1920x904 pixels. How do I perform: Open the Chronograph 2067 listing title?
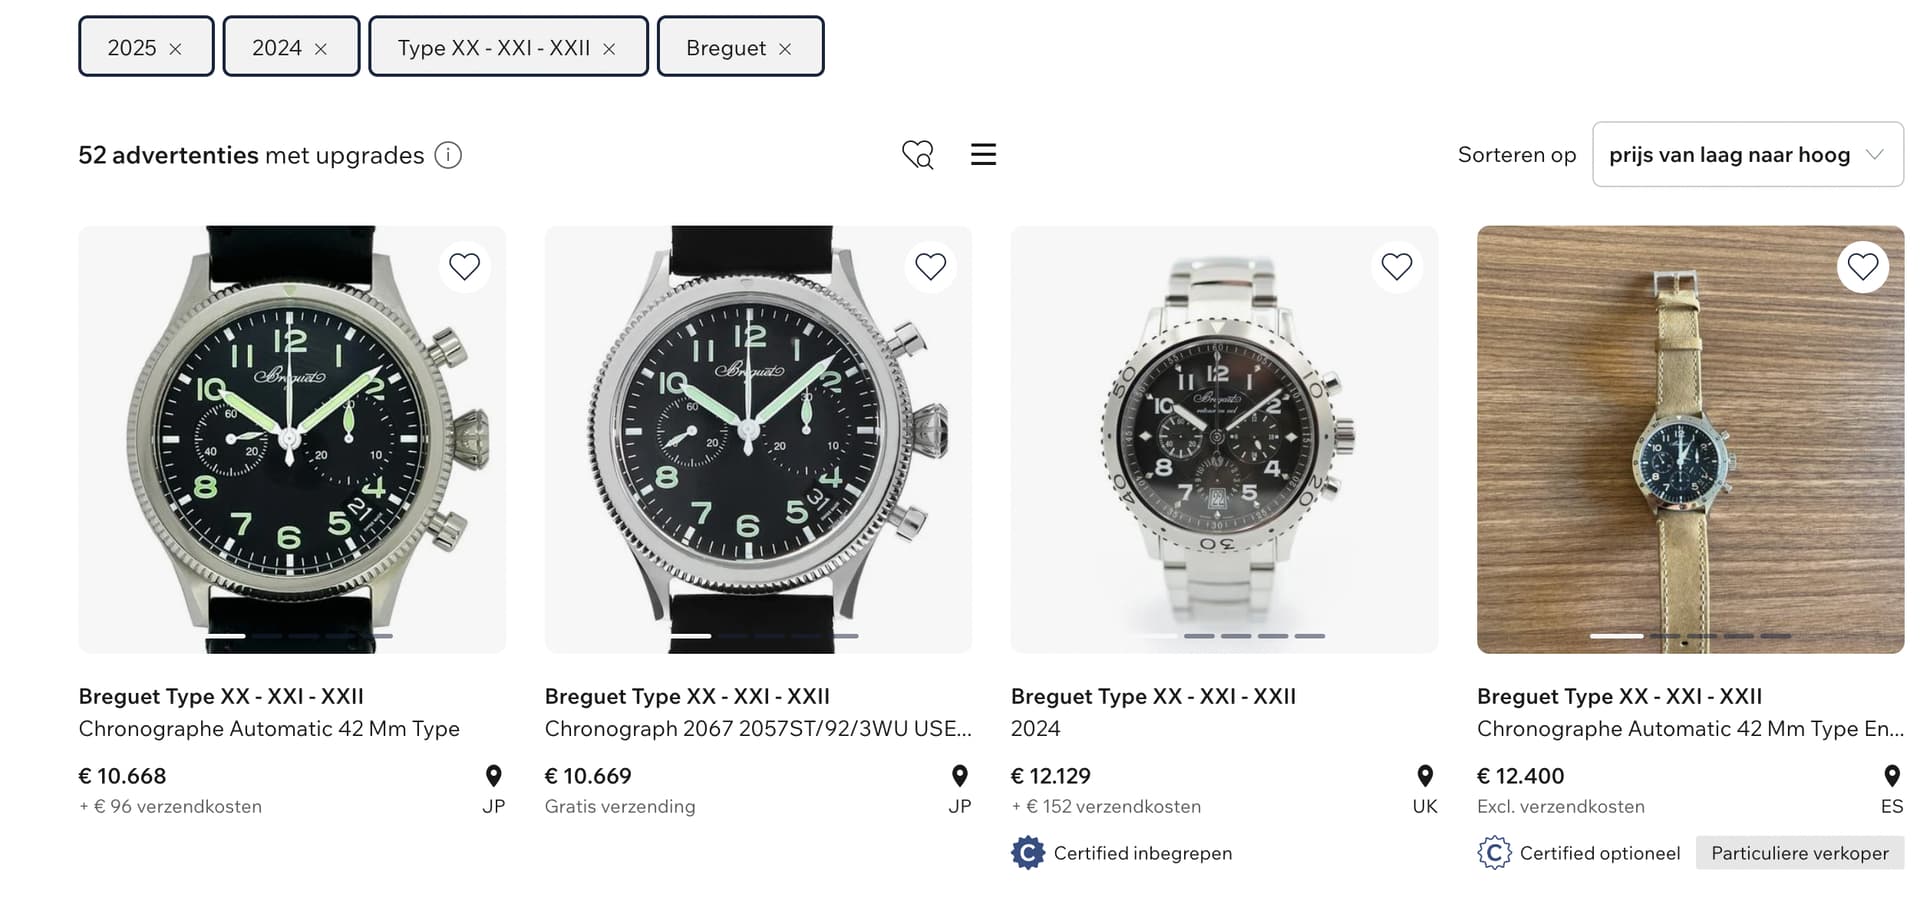pyautogui.click(x=757, y=728)
